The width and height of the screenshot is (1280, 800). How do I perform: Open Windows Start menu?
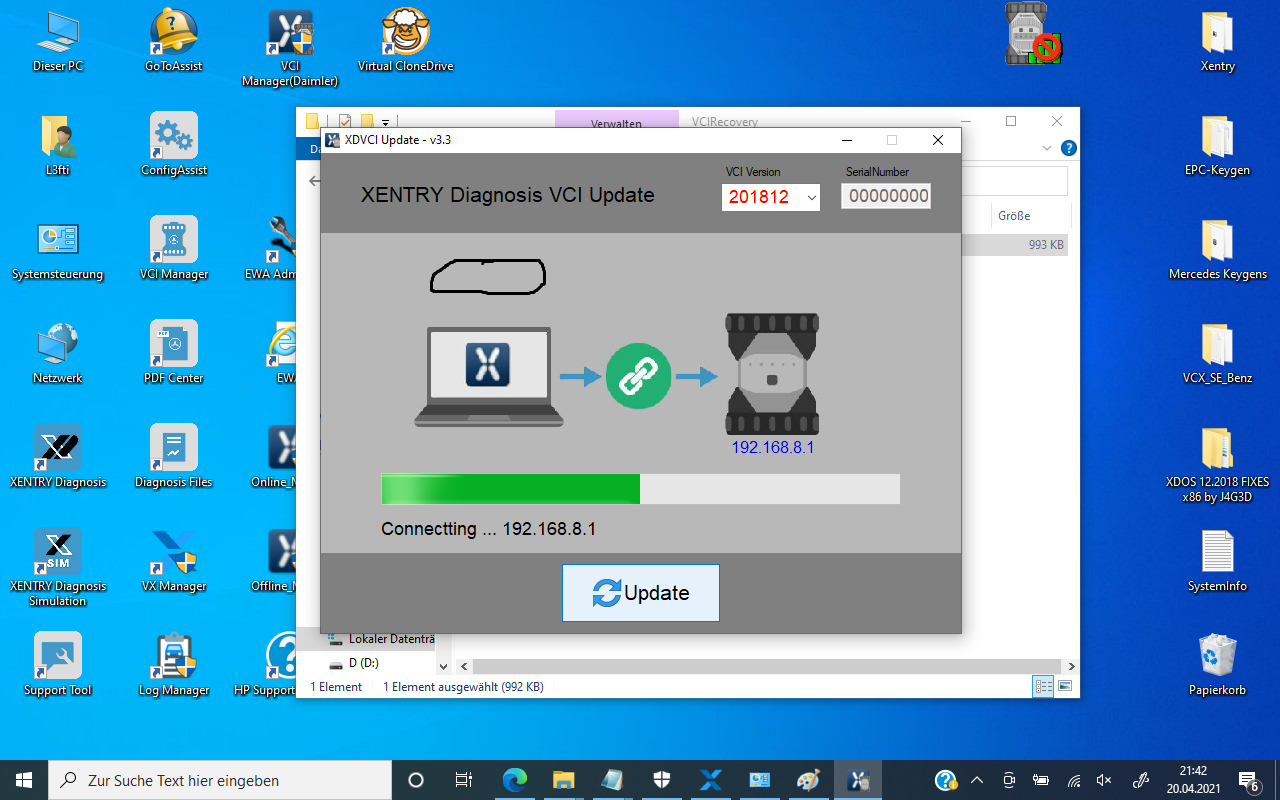(x=24, y=780)
